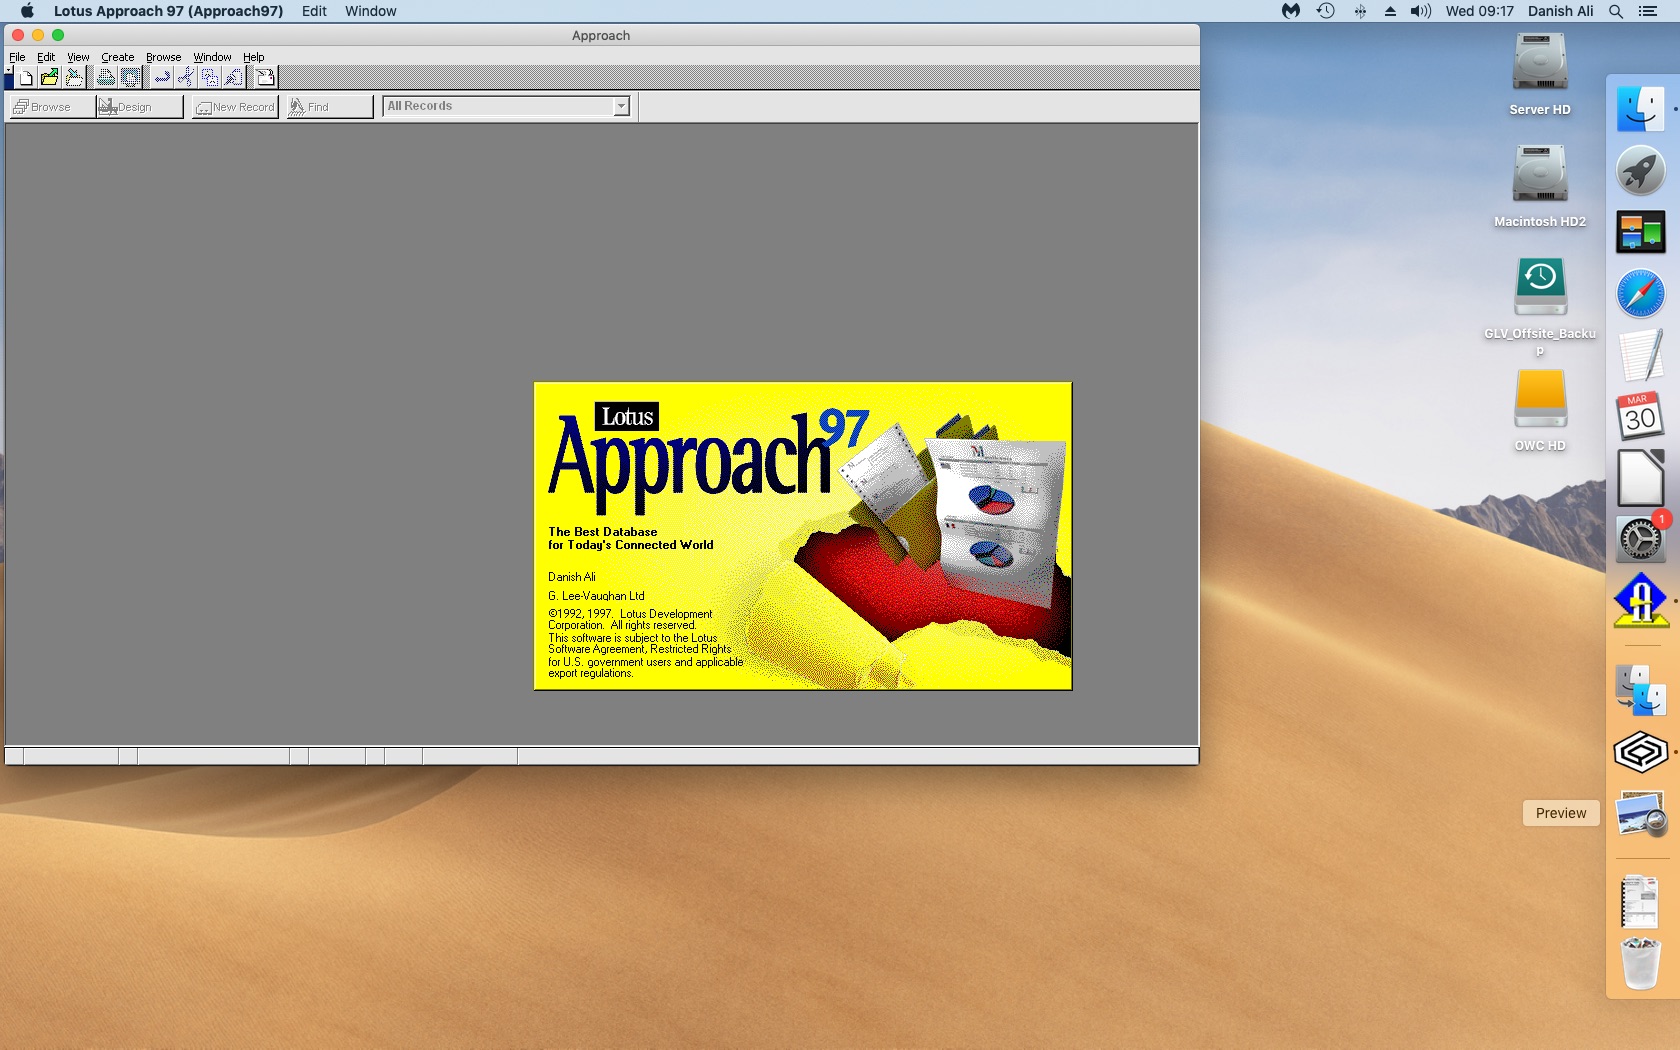The image size is (1680, 1050).
Task: Click the Approach97 blue diamond Dock icon
Action: pyautogui.click(x=1641, y=601)
